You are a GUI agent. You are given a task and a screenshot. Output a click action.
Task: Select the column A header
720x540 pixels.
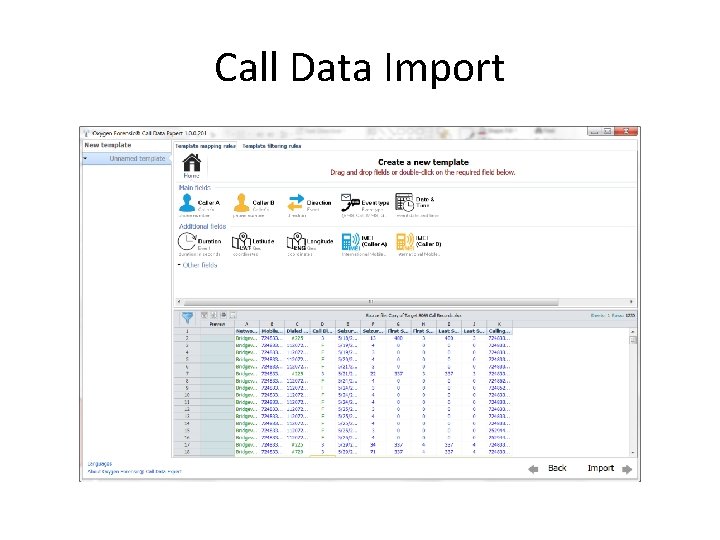[x=247, y=324]
